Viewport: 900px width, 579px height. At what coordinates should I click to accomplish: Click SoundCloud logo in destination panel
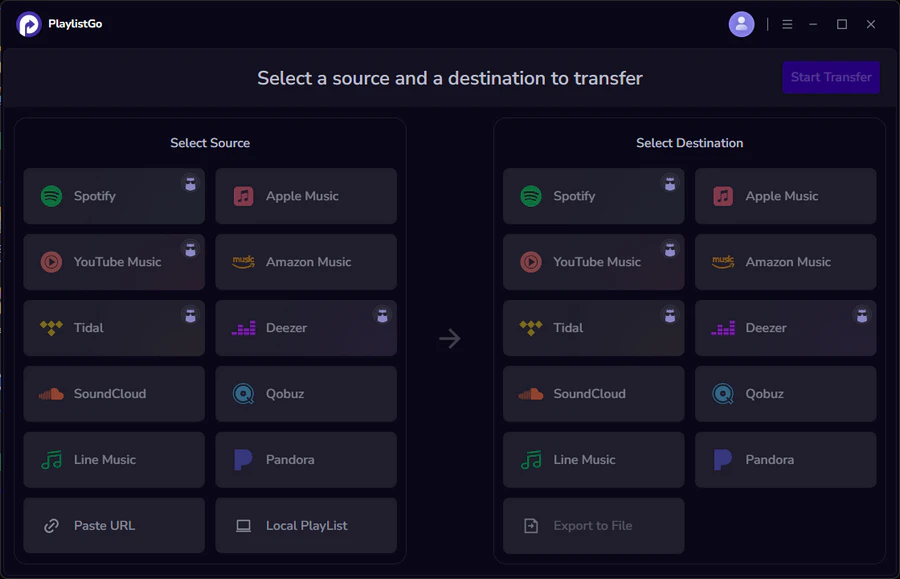tap(531, 394)
